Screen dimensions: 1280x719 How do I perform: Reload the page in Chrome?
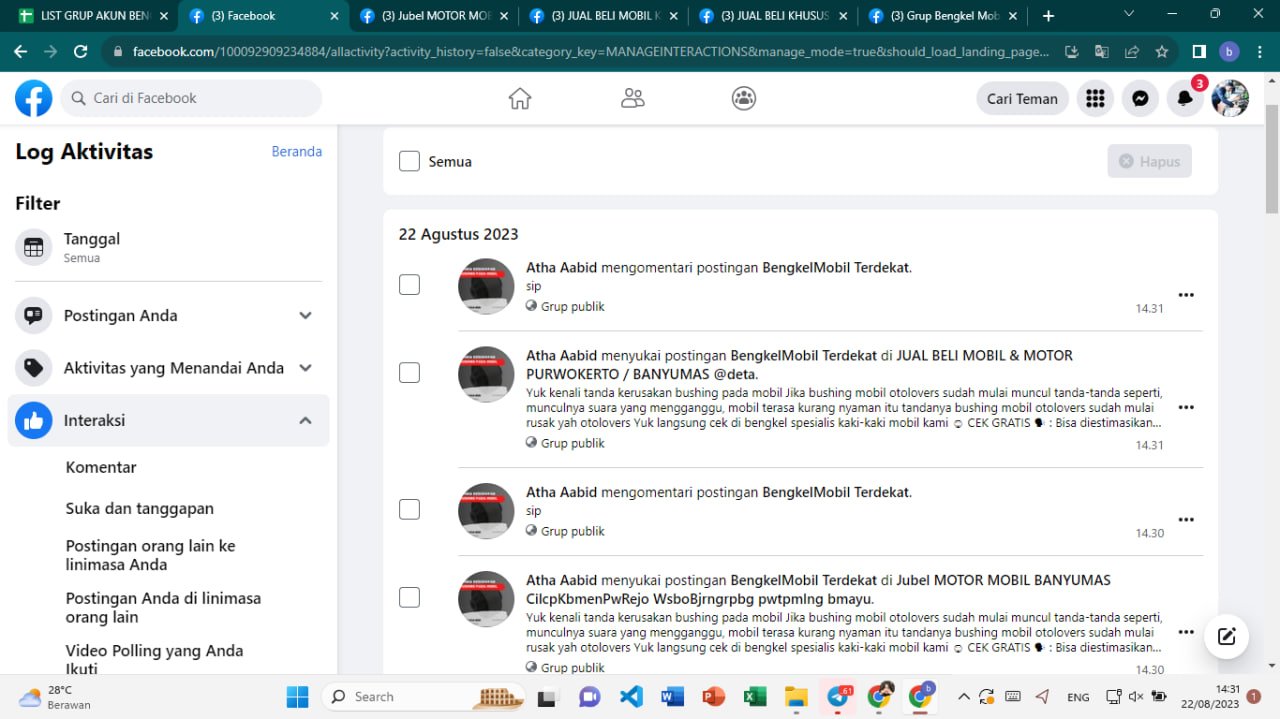80,51
